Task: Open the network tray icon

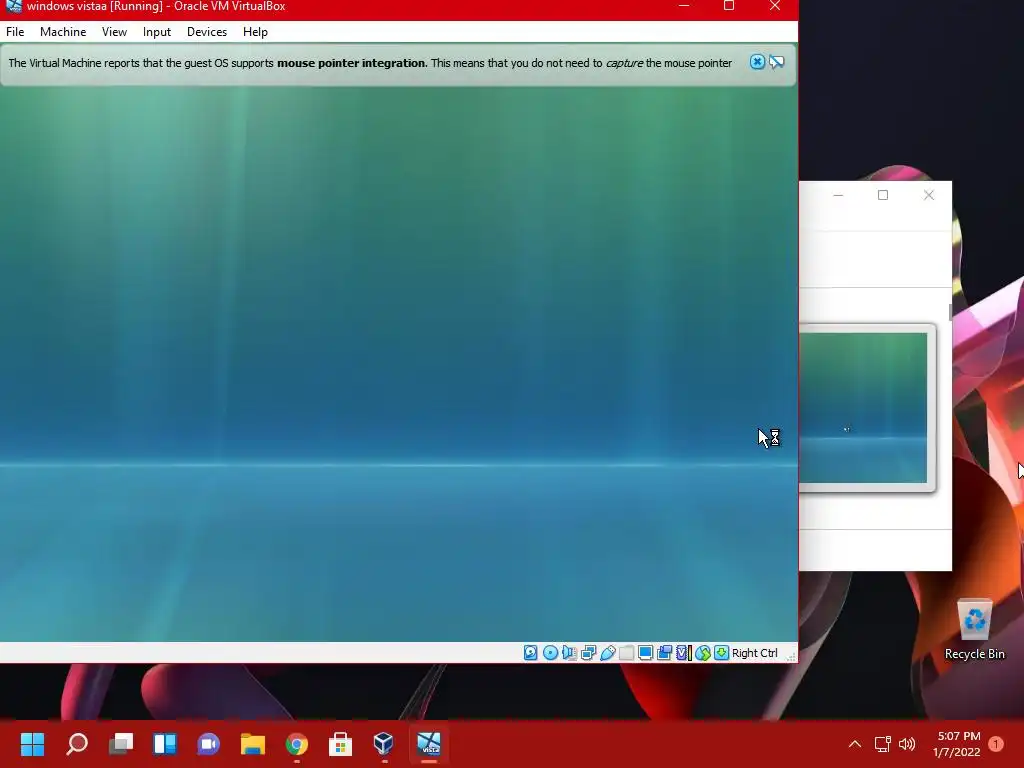Action: (882, 744)
